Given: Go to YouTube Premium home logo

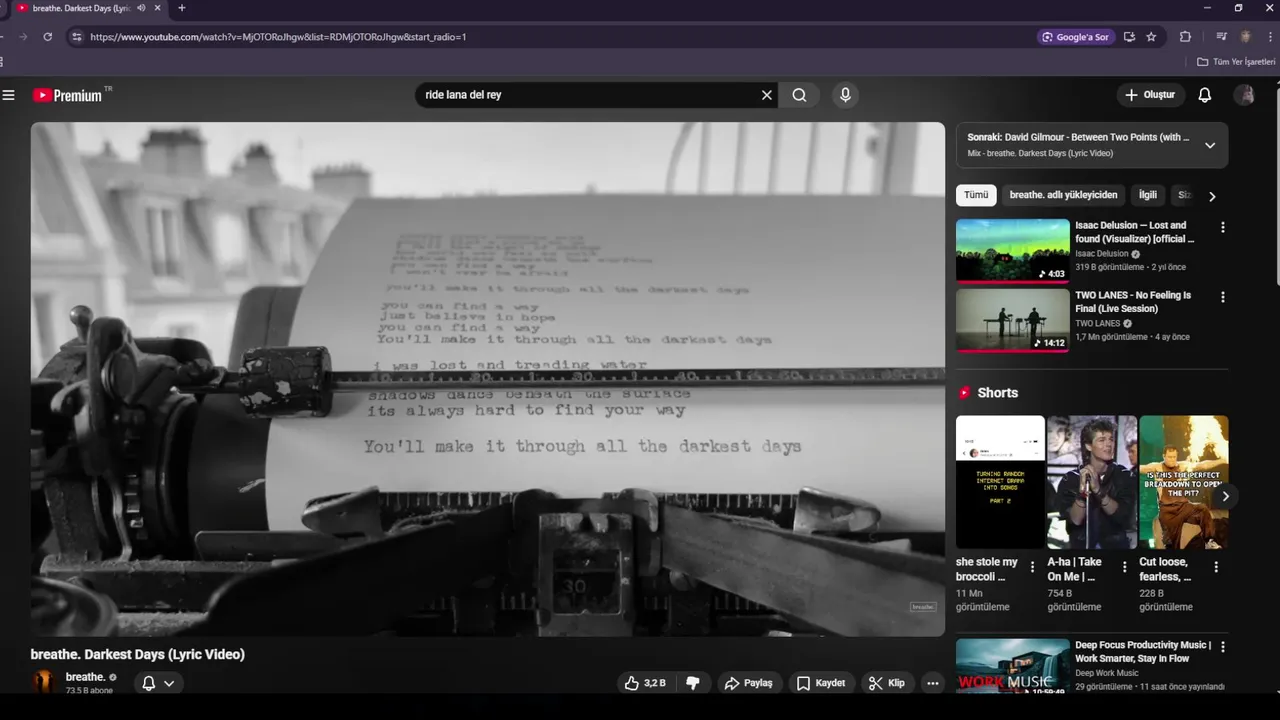Looking at the screenshot, I should pos(67,95).
